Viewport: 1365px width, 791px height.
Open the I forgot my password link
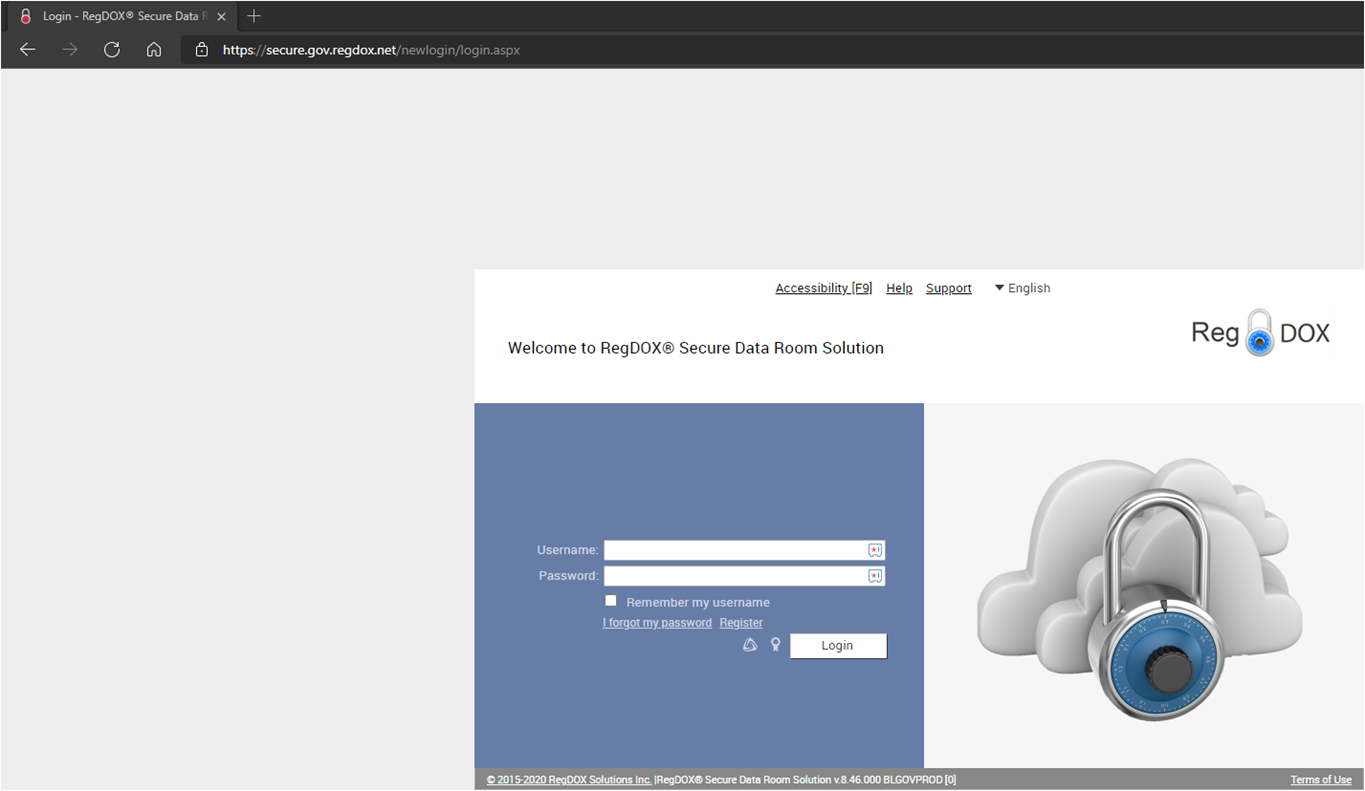657,623
